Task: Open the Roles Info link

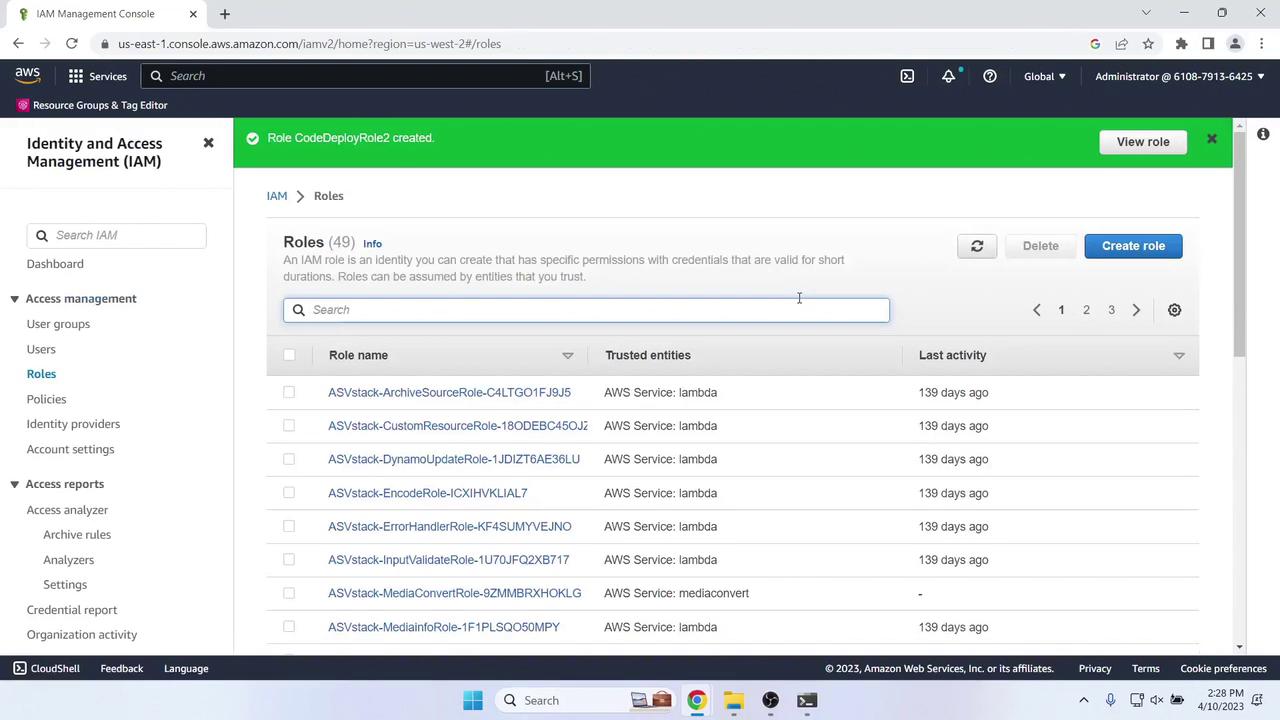Action: click(372, 244)
